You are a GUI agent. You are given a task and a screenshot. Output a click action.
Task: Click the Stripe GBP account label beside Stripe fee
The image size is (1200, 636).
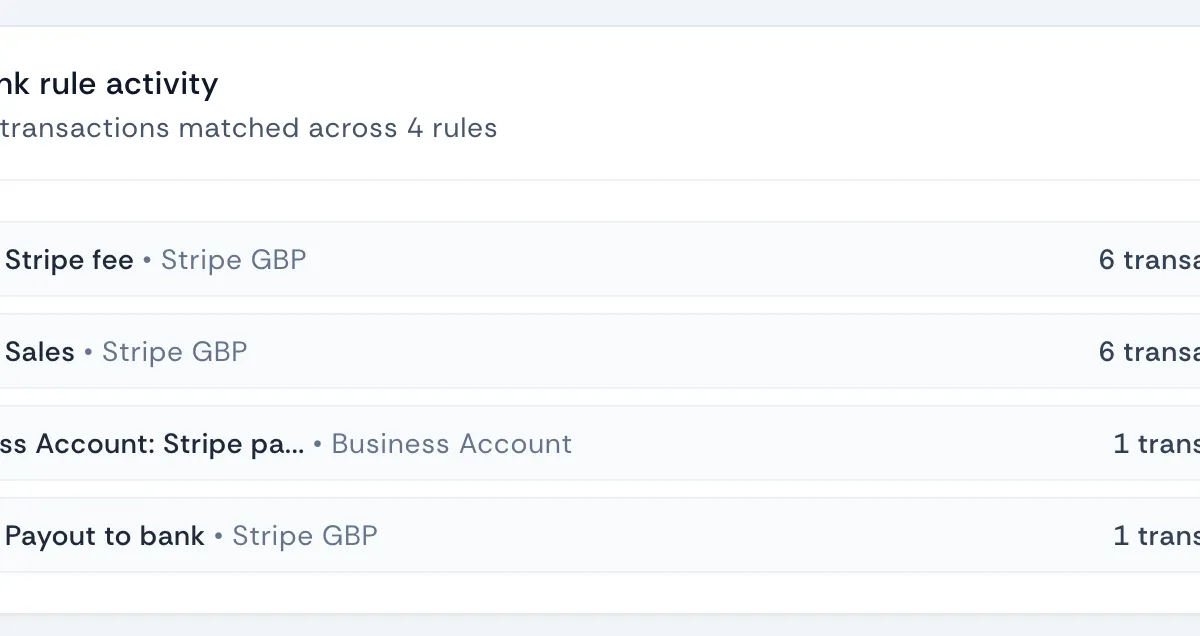point(233,259)
